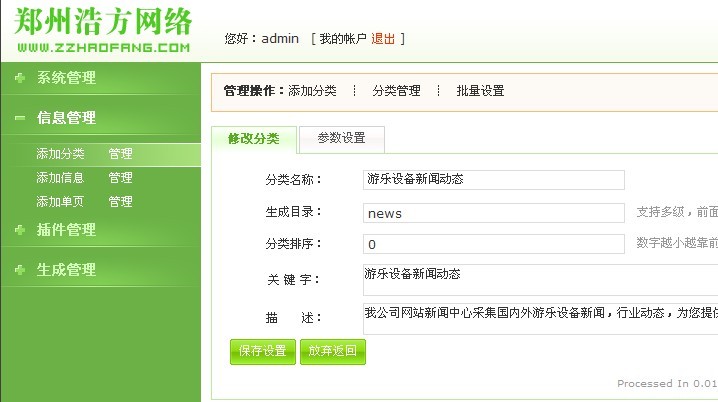Open 分类管理 in the 管理操作 bar
This screenshot has width=718, height=402.
(396, 91)
